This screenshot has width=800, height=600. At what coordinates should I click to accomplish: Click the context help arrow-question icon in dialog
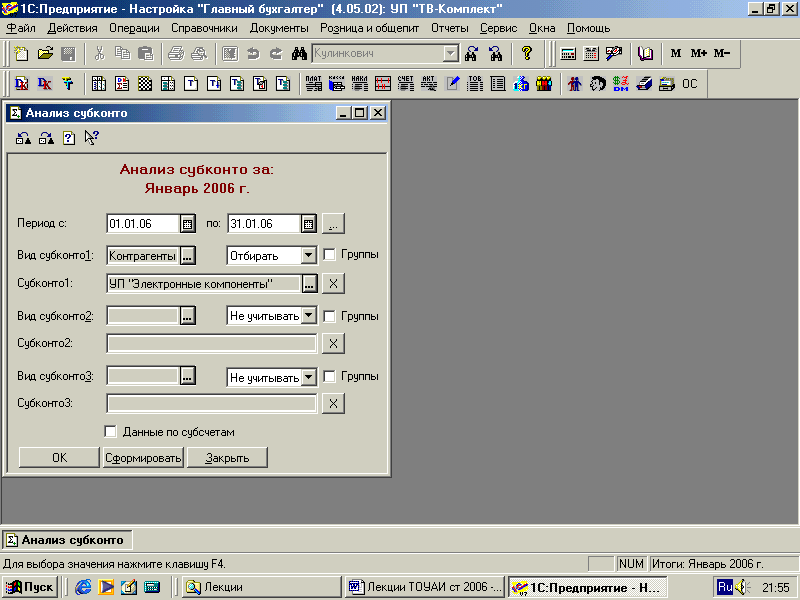[92, 138]
